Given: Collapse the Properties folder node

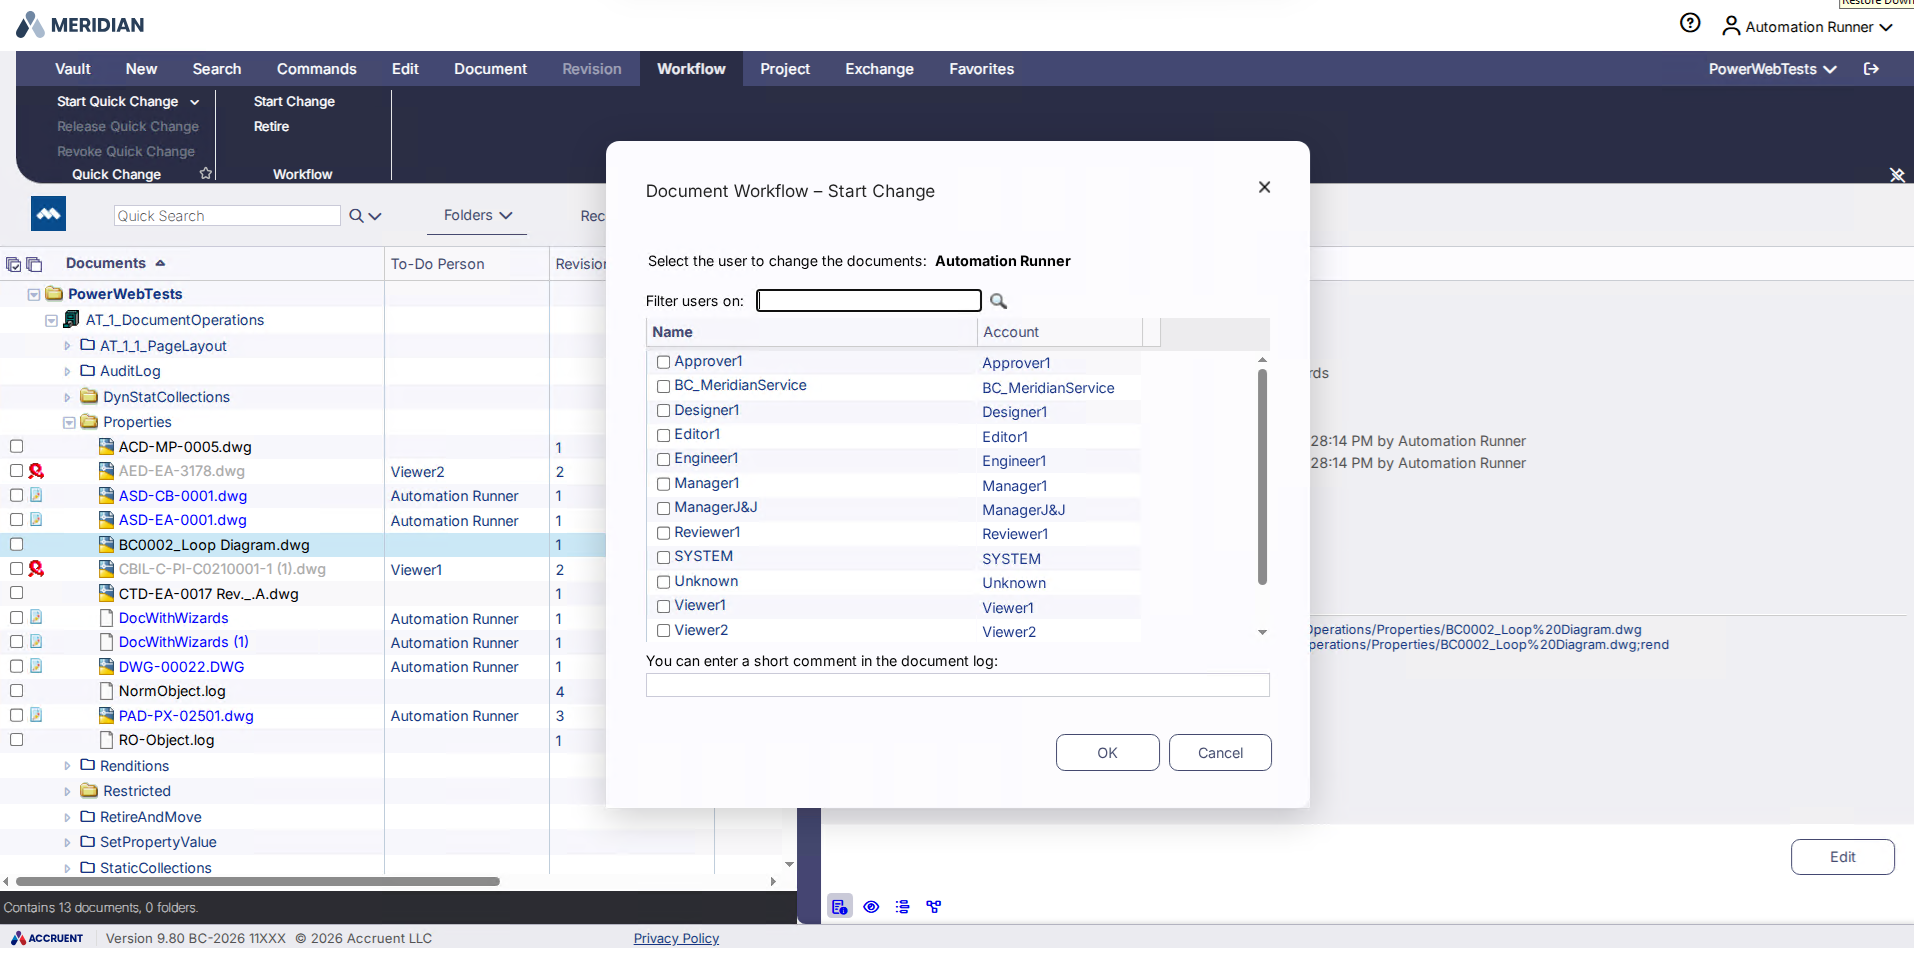Looking at the screenshot, I should tap(69, 423).
